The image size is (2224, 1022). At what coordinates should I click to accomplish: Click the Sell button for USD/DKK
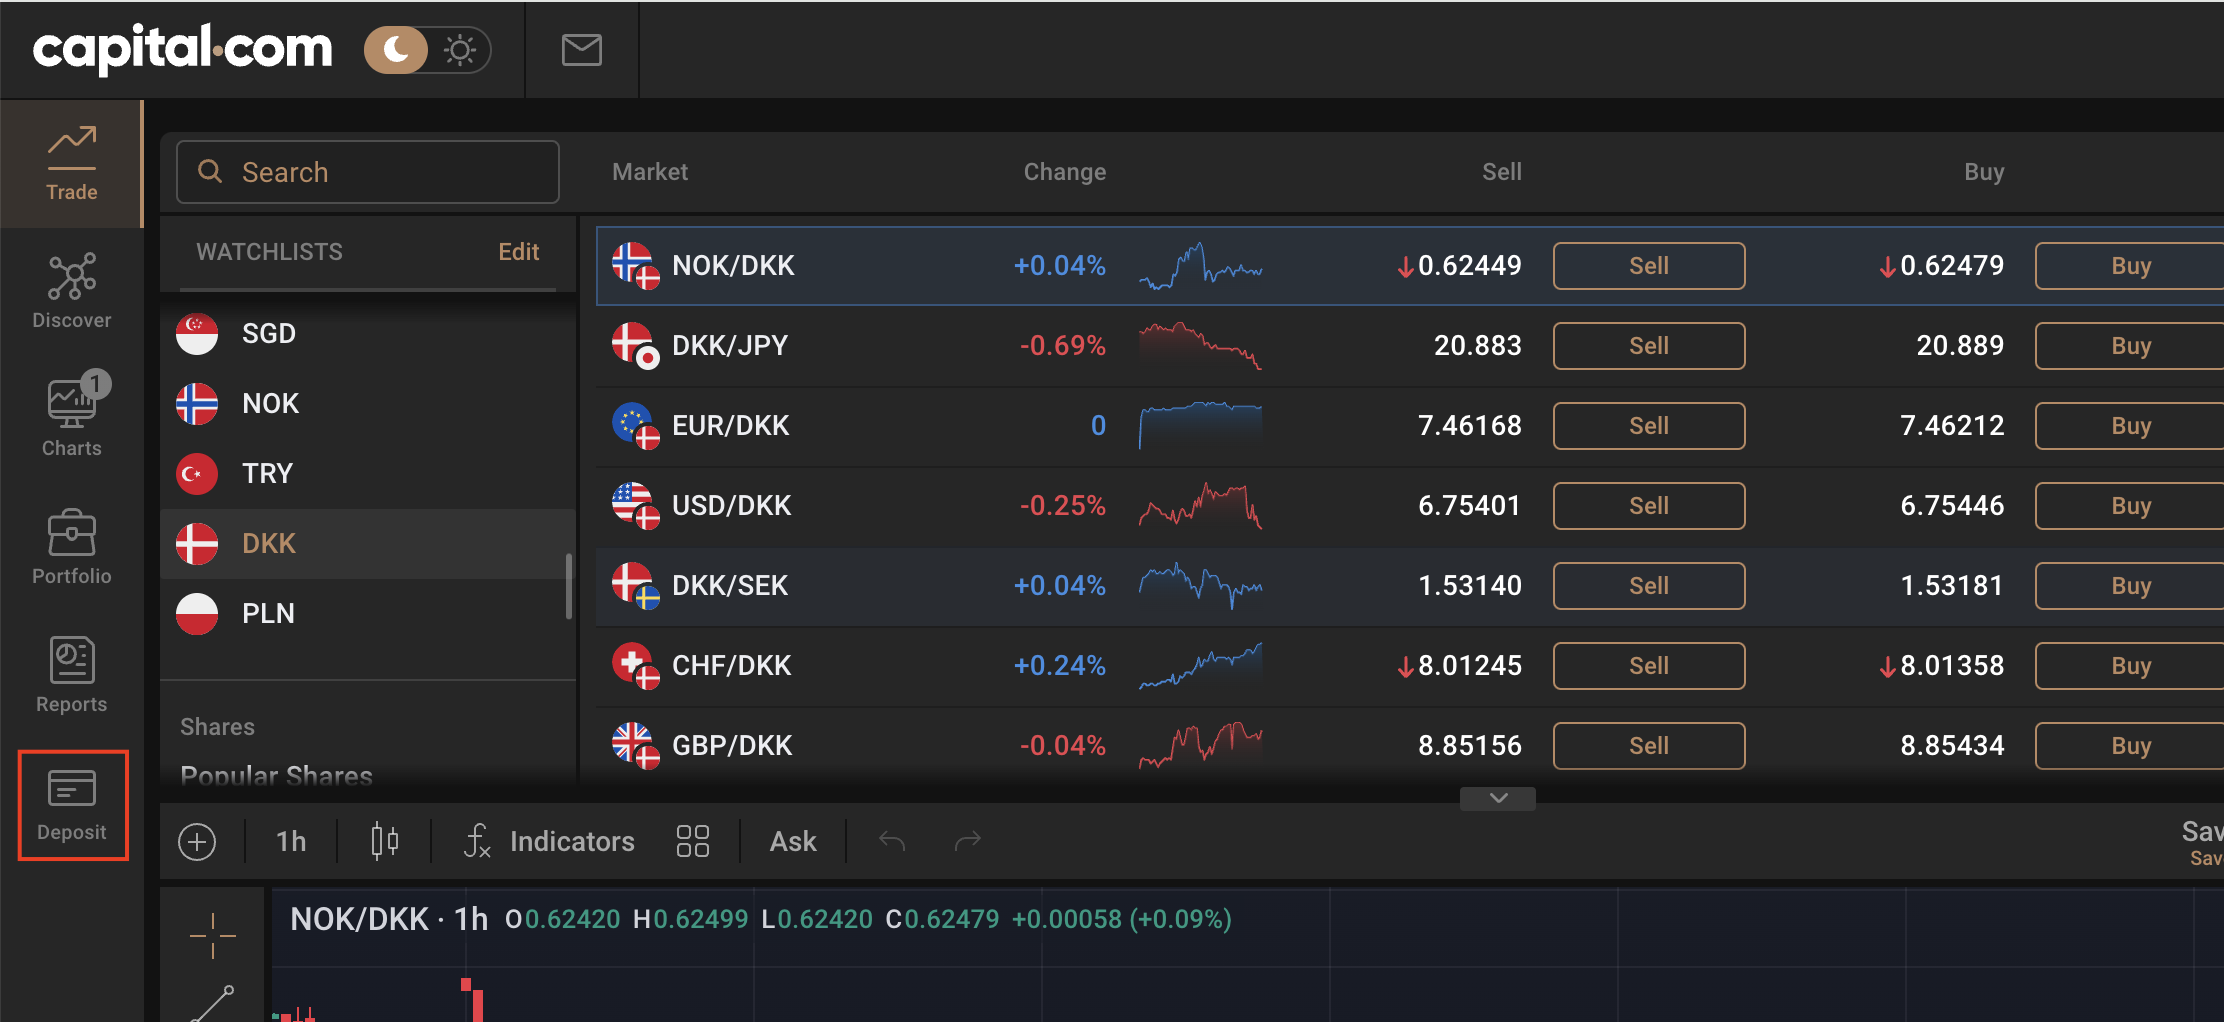tap(1648, 506)
